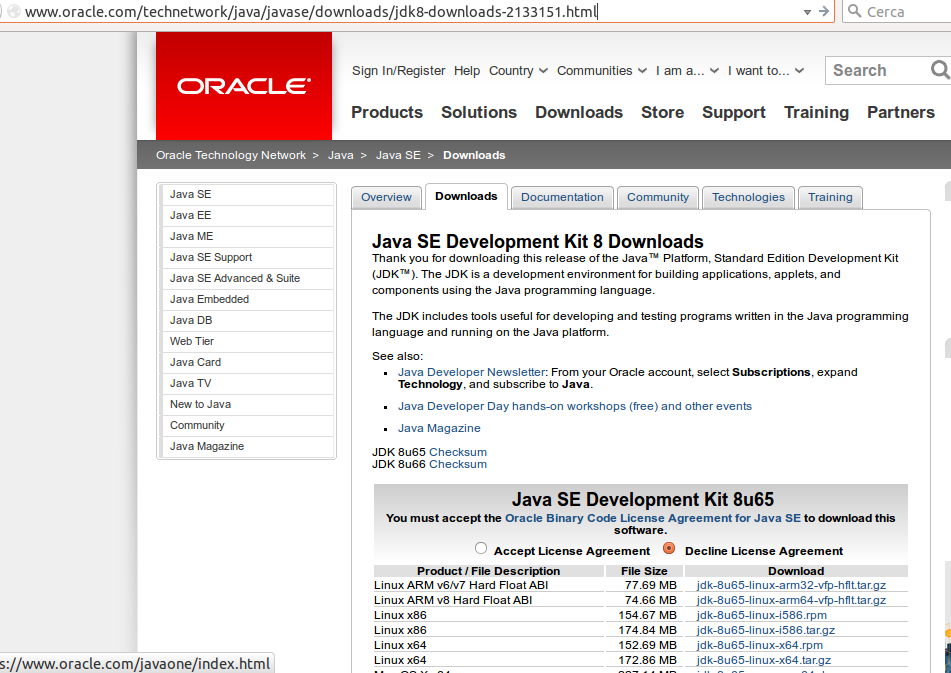Download jdk-8u65-linux-i586.tar.gz
The image size is (951, 673).
[765, 631]
